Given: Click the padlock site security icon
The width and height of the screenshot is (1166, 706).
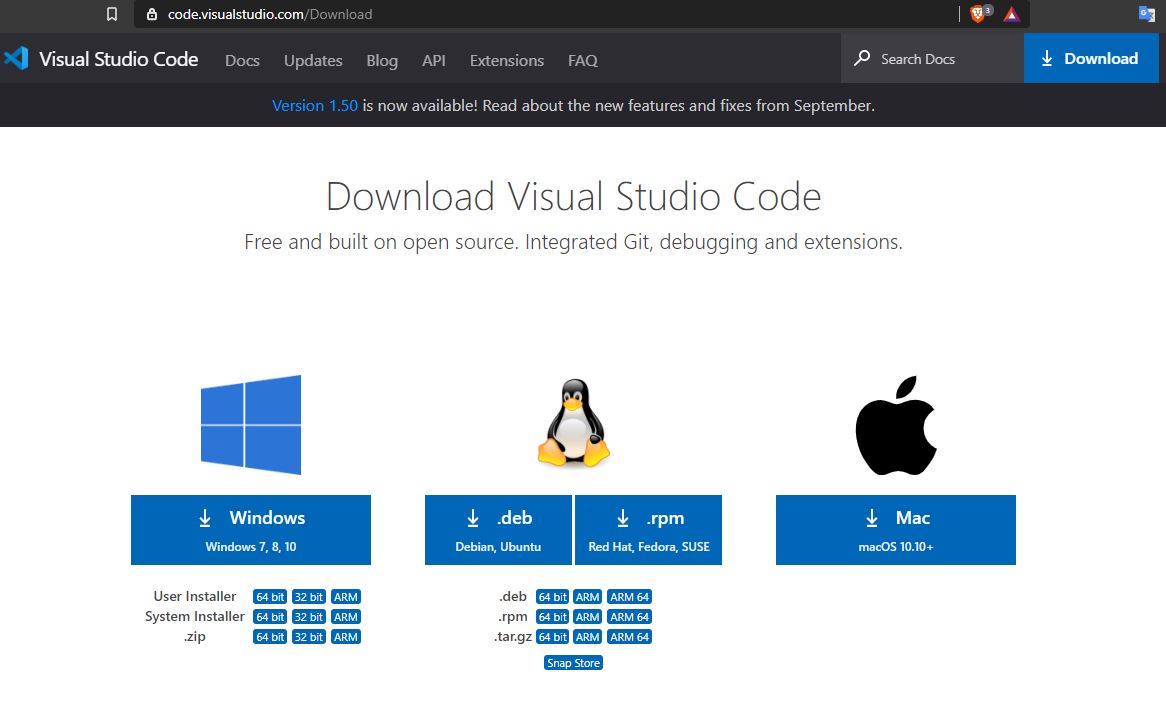Looking at the screenshot, I should coord(152,14).
